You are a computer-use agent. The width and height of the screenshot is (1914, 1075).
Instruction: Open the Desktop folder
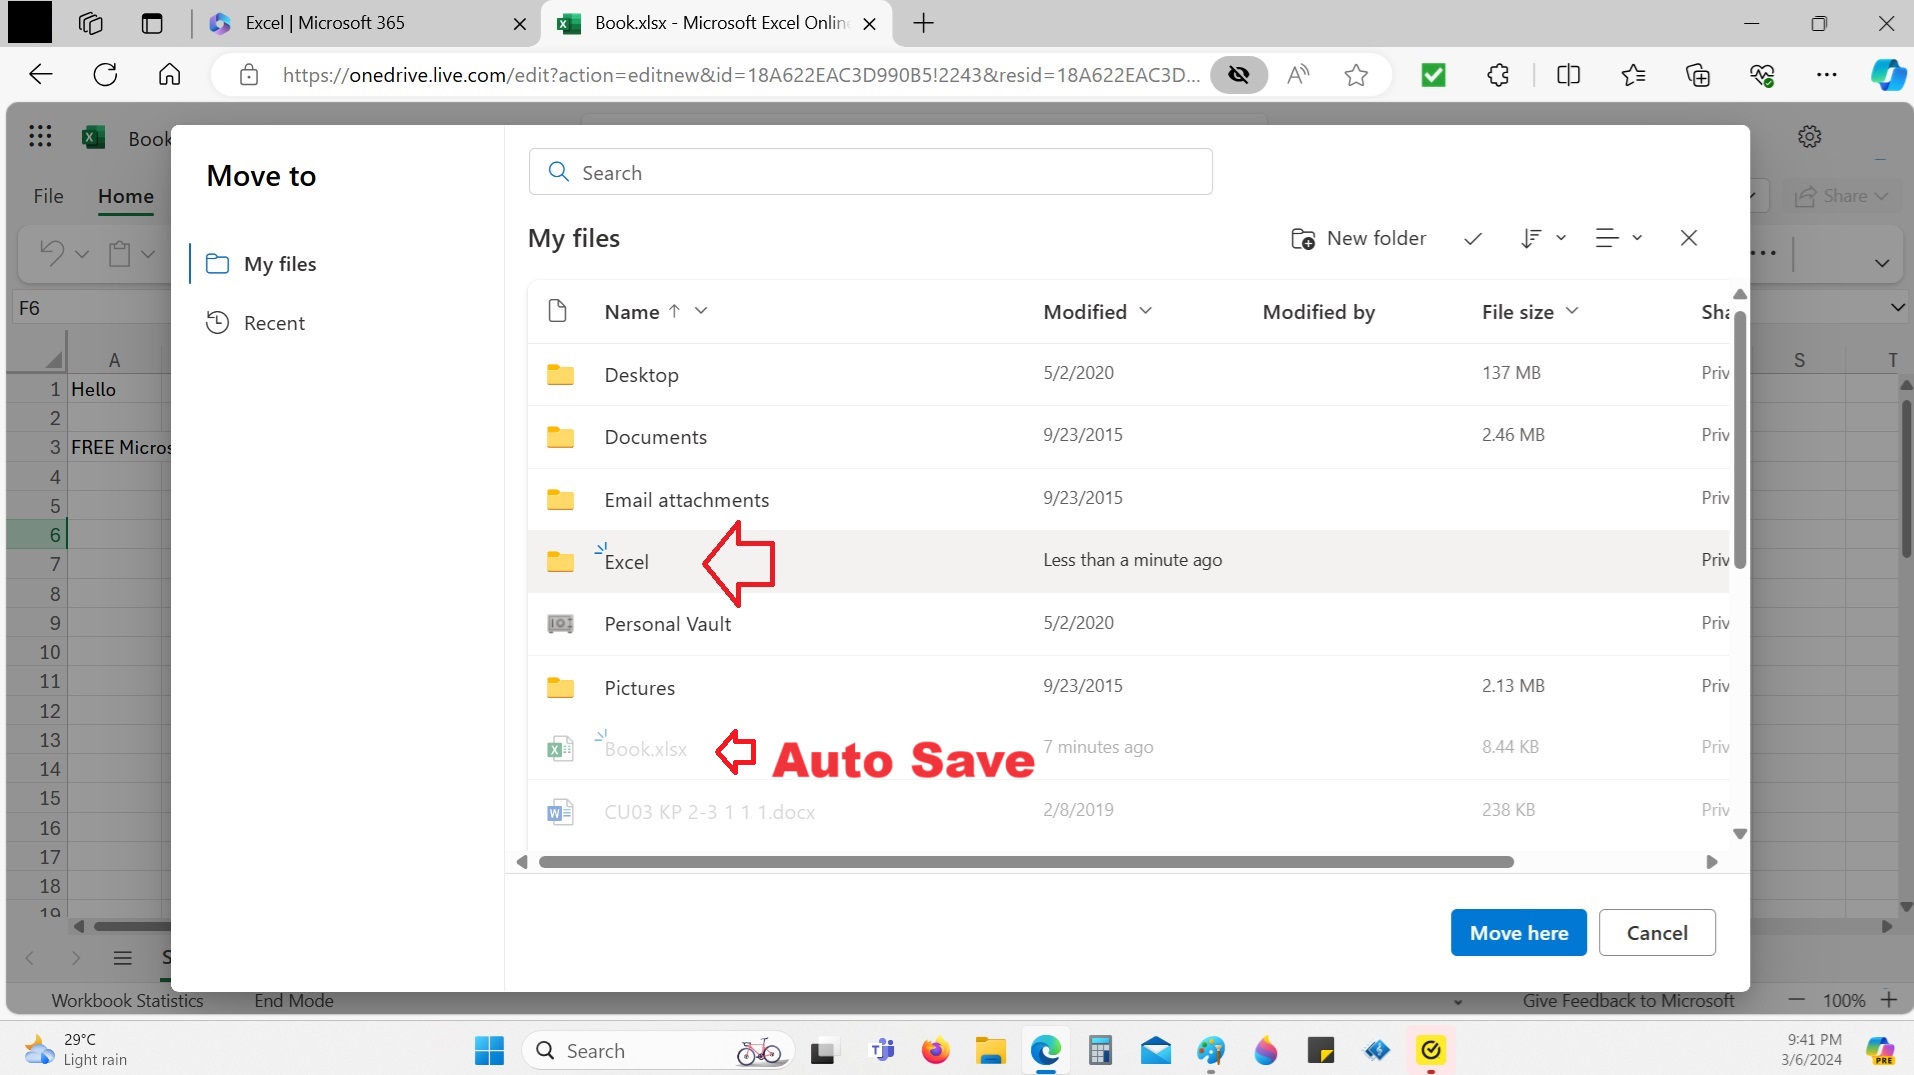(x=641, y=375)
